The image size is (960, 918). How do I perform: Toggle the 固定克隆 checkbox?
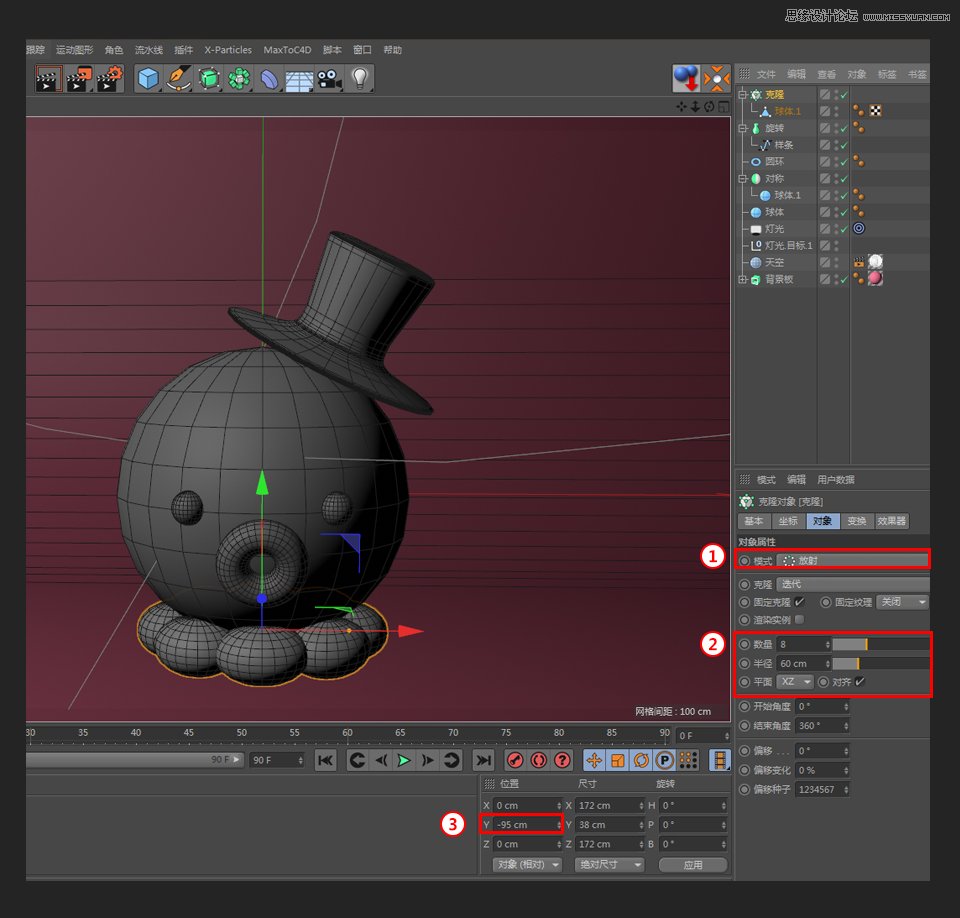(799, 602)
